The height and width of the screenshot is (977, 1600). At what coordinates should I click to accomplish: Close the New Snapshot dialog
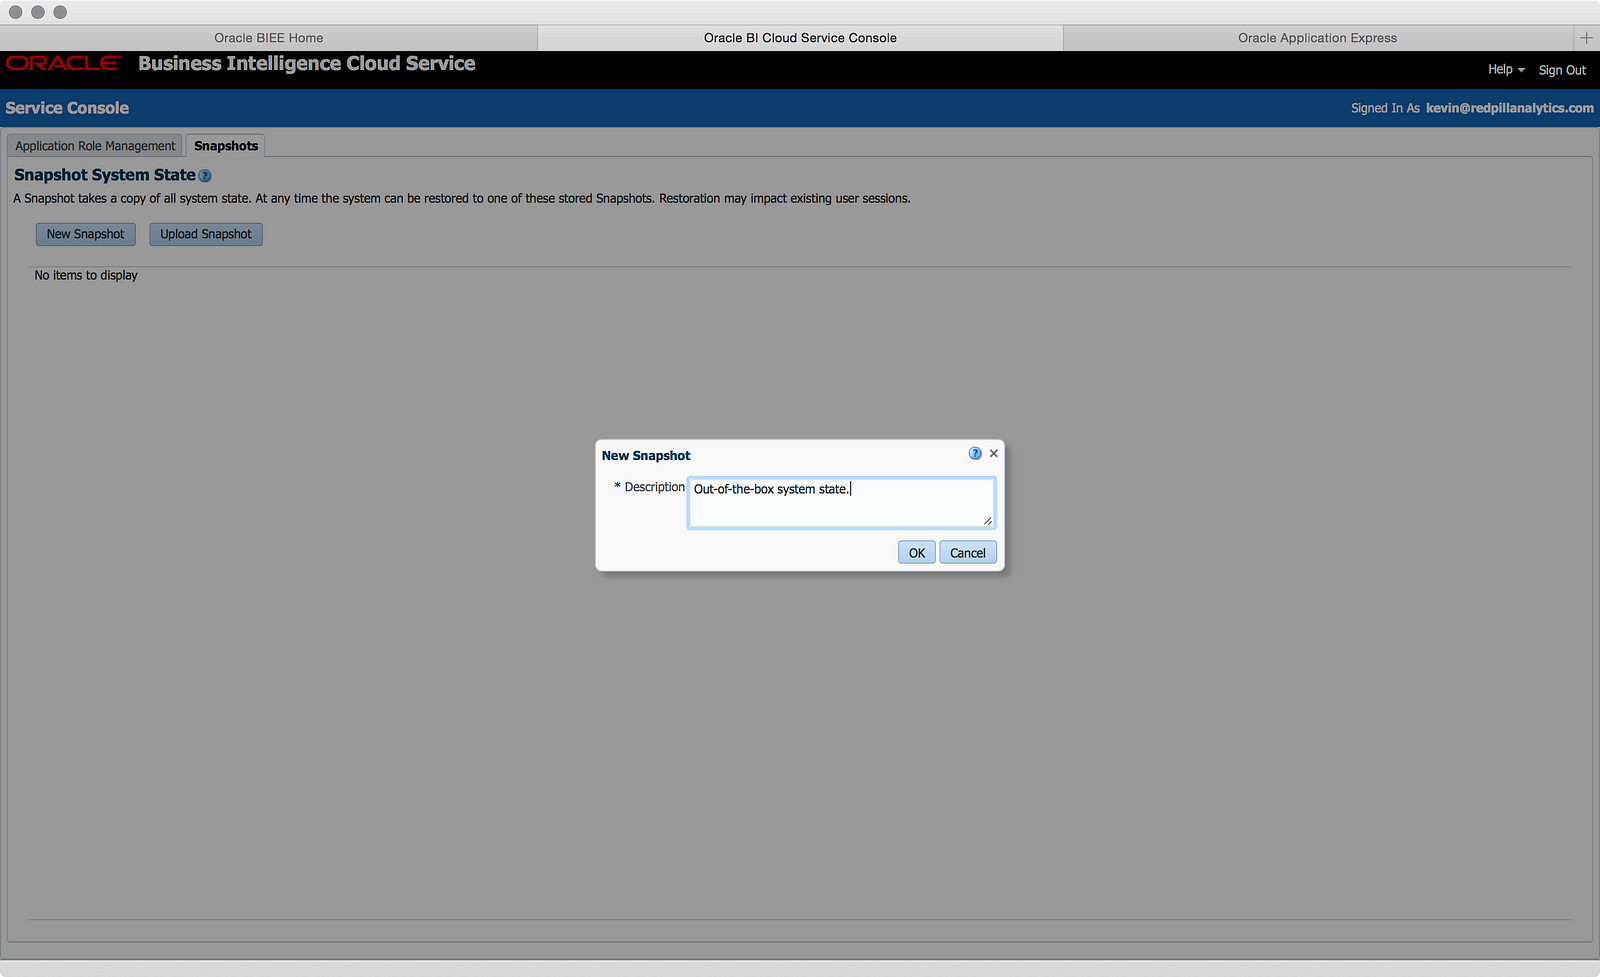click(994, 454)
